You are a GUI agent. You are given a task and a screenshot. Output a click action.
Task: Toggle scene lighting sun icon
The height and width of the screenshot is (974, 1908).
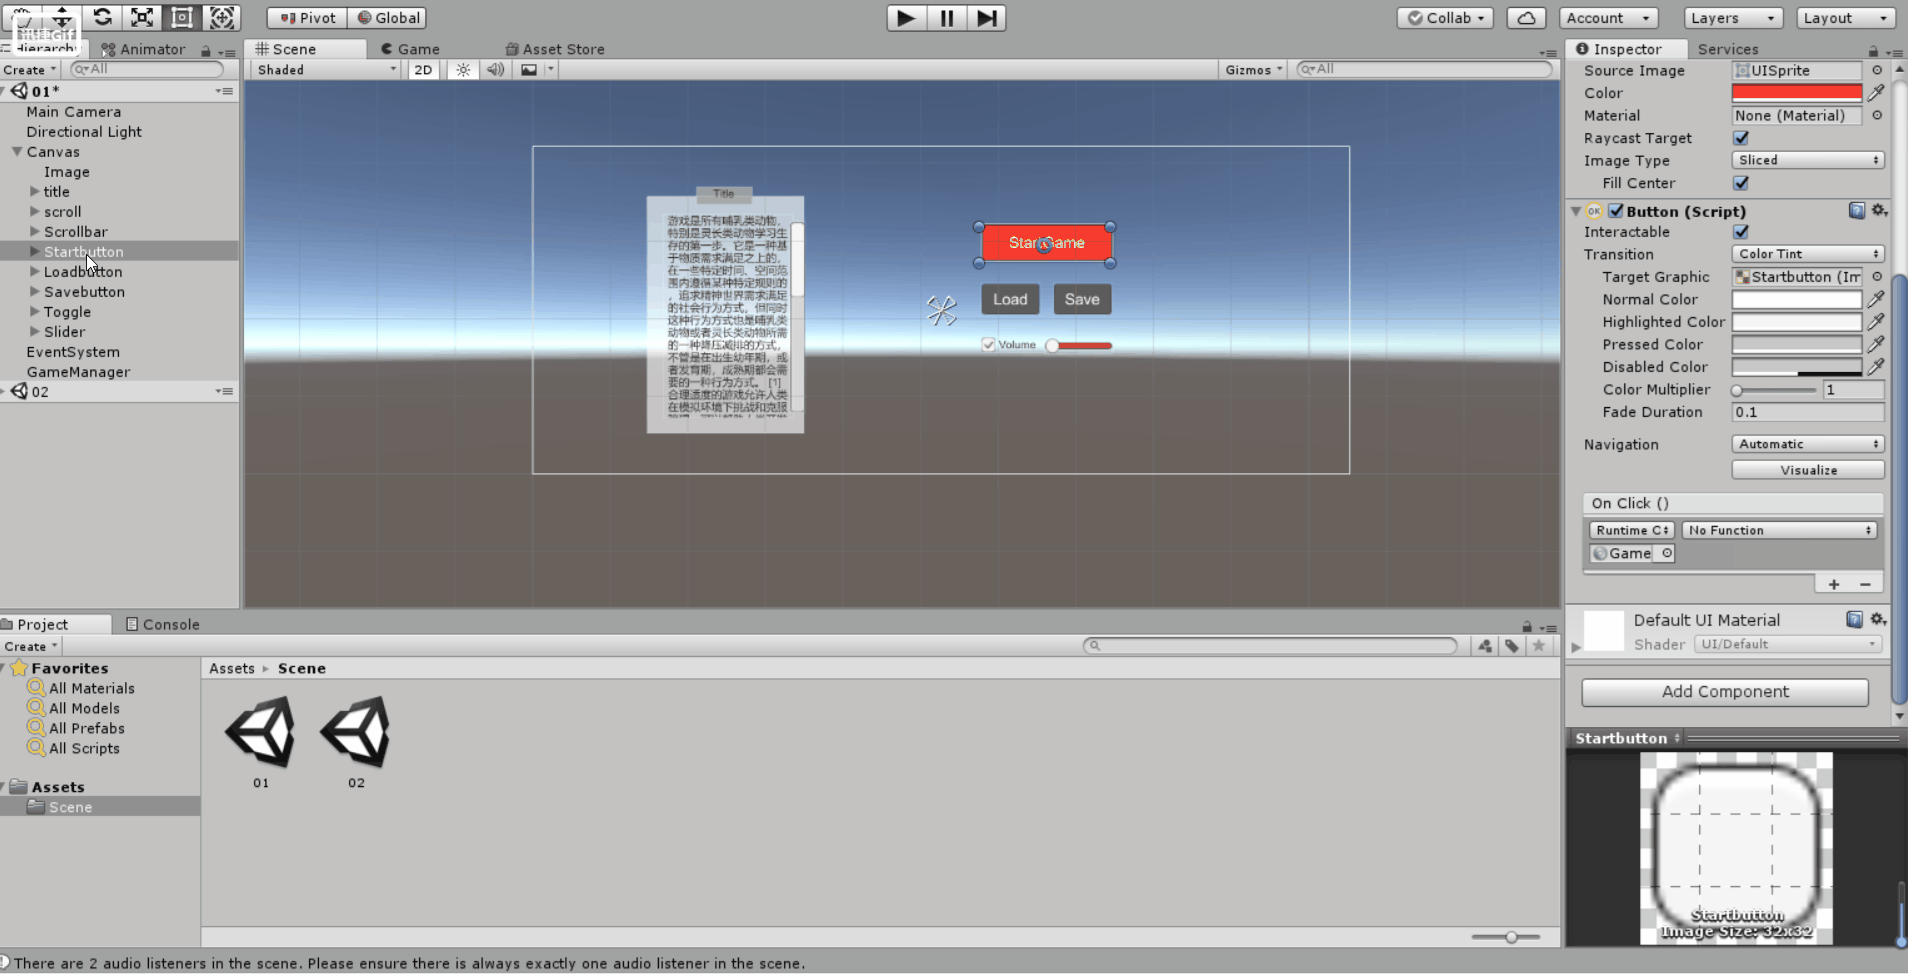pyautogui.click(x=463, y=70)
